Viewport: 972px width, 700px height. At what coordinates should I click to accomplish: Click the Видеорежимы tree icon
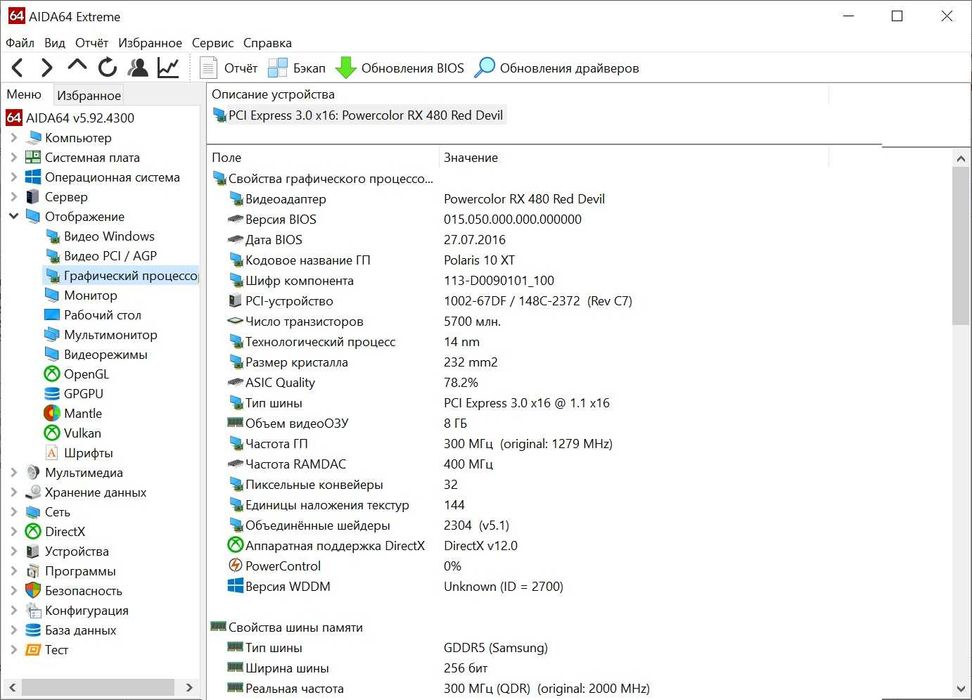[52, 355]
